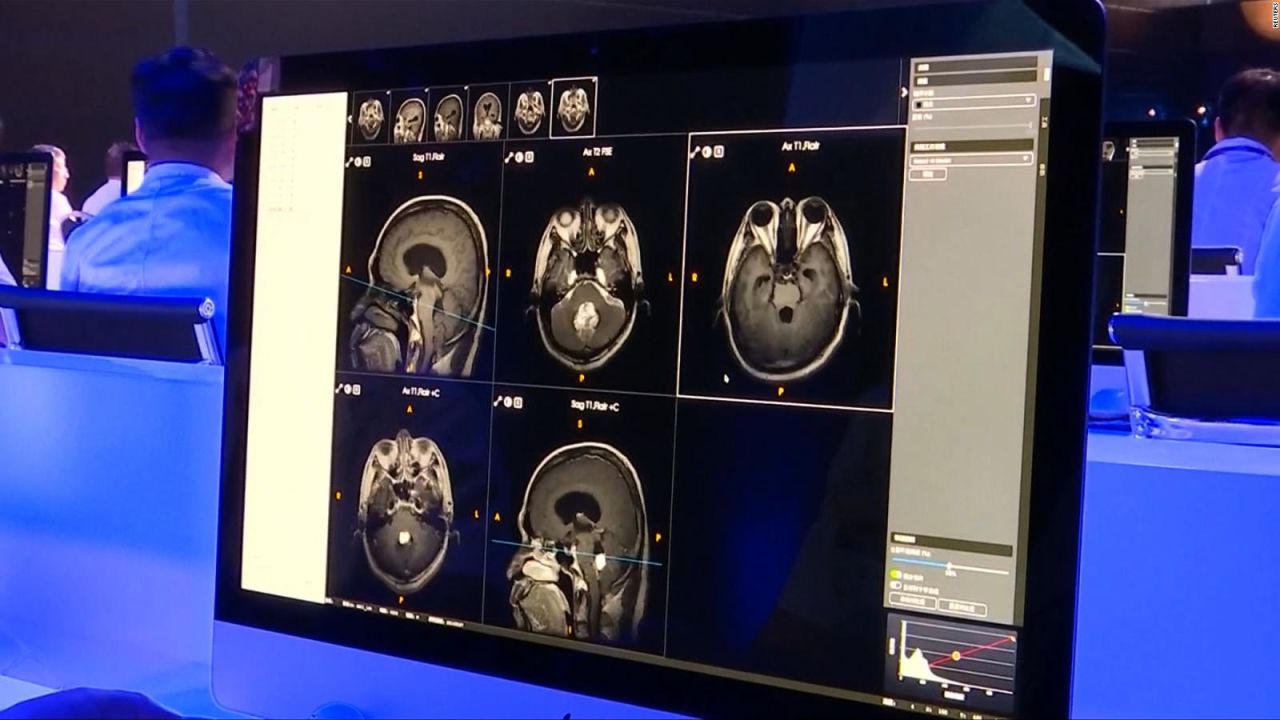Click the round icon in Ax T2 FSE viewport
The height and width of the screenshot is (720, 1280).
pyautogui.click(x=519, y=157)
